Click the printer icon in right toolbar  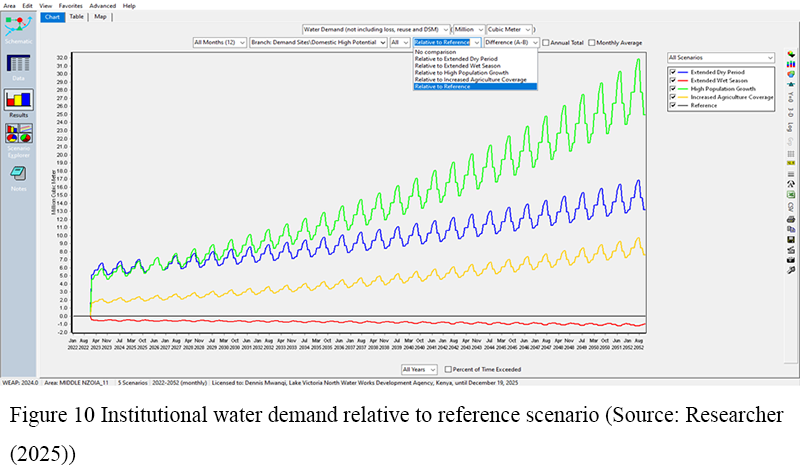coord(790,218)
